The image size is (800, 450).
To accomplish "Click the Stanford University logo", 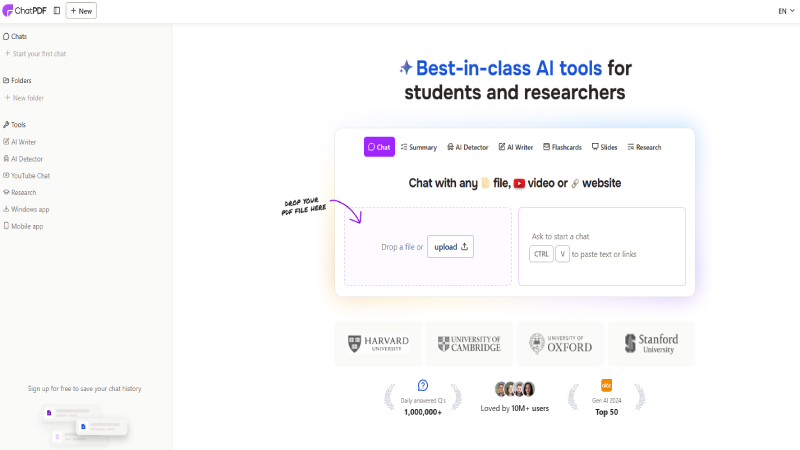I will [x=652, y=343].
